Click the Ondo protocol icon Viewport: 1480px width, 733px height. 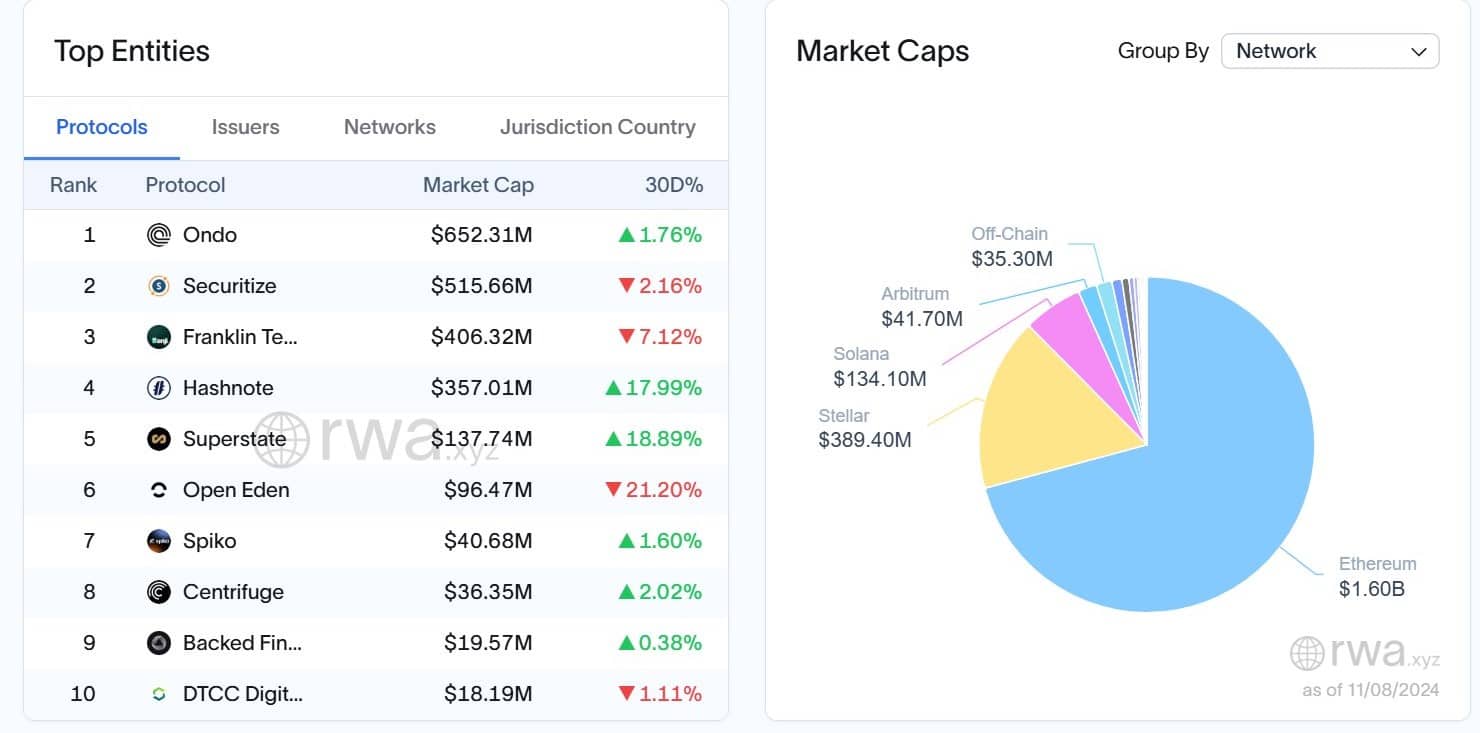pos(157,235)
